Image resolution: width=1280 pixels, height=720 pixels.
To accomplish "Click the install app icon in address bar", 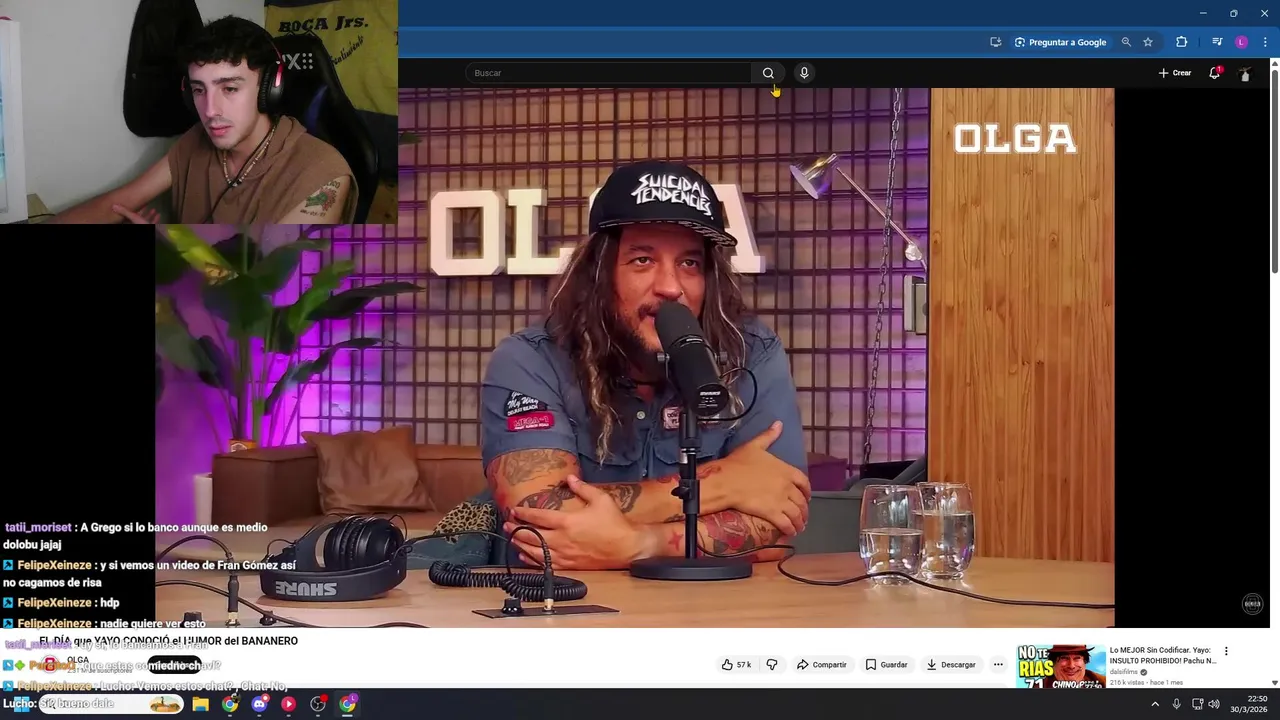I will 995,42.
